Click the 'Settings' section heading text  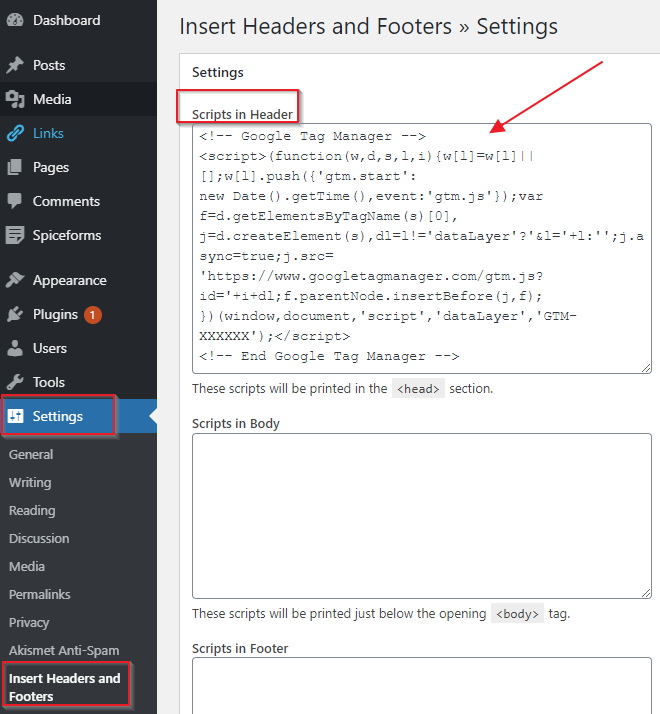[218, 72]
